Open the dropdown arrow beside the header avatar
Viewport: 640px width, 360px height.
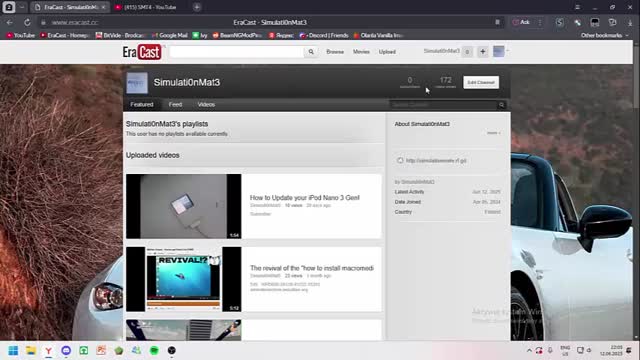pos(508,51)
